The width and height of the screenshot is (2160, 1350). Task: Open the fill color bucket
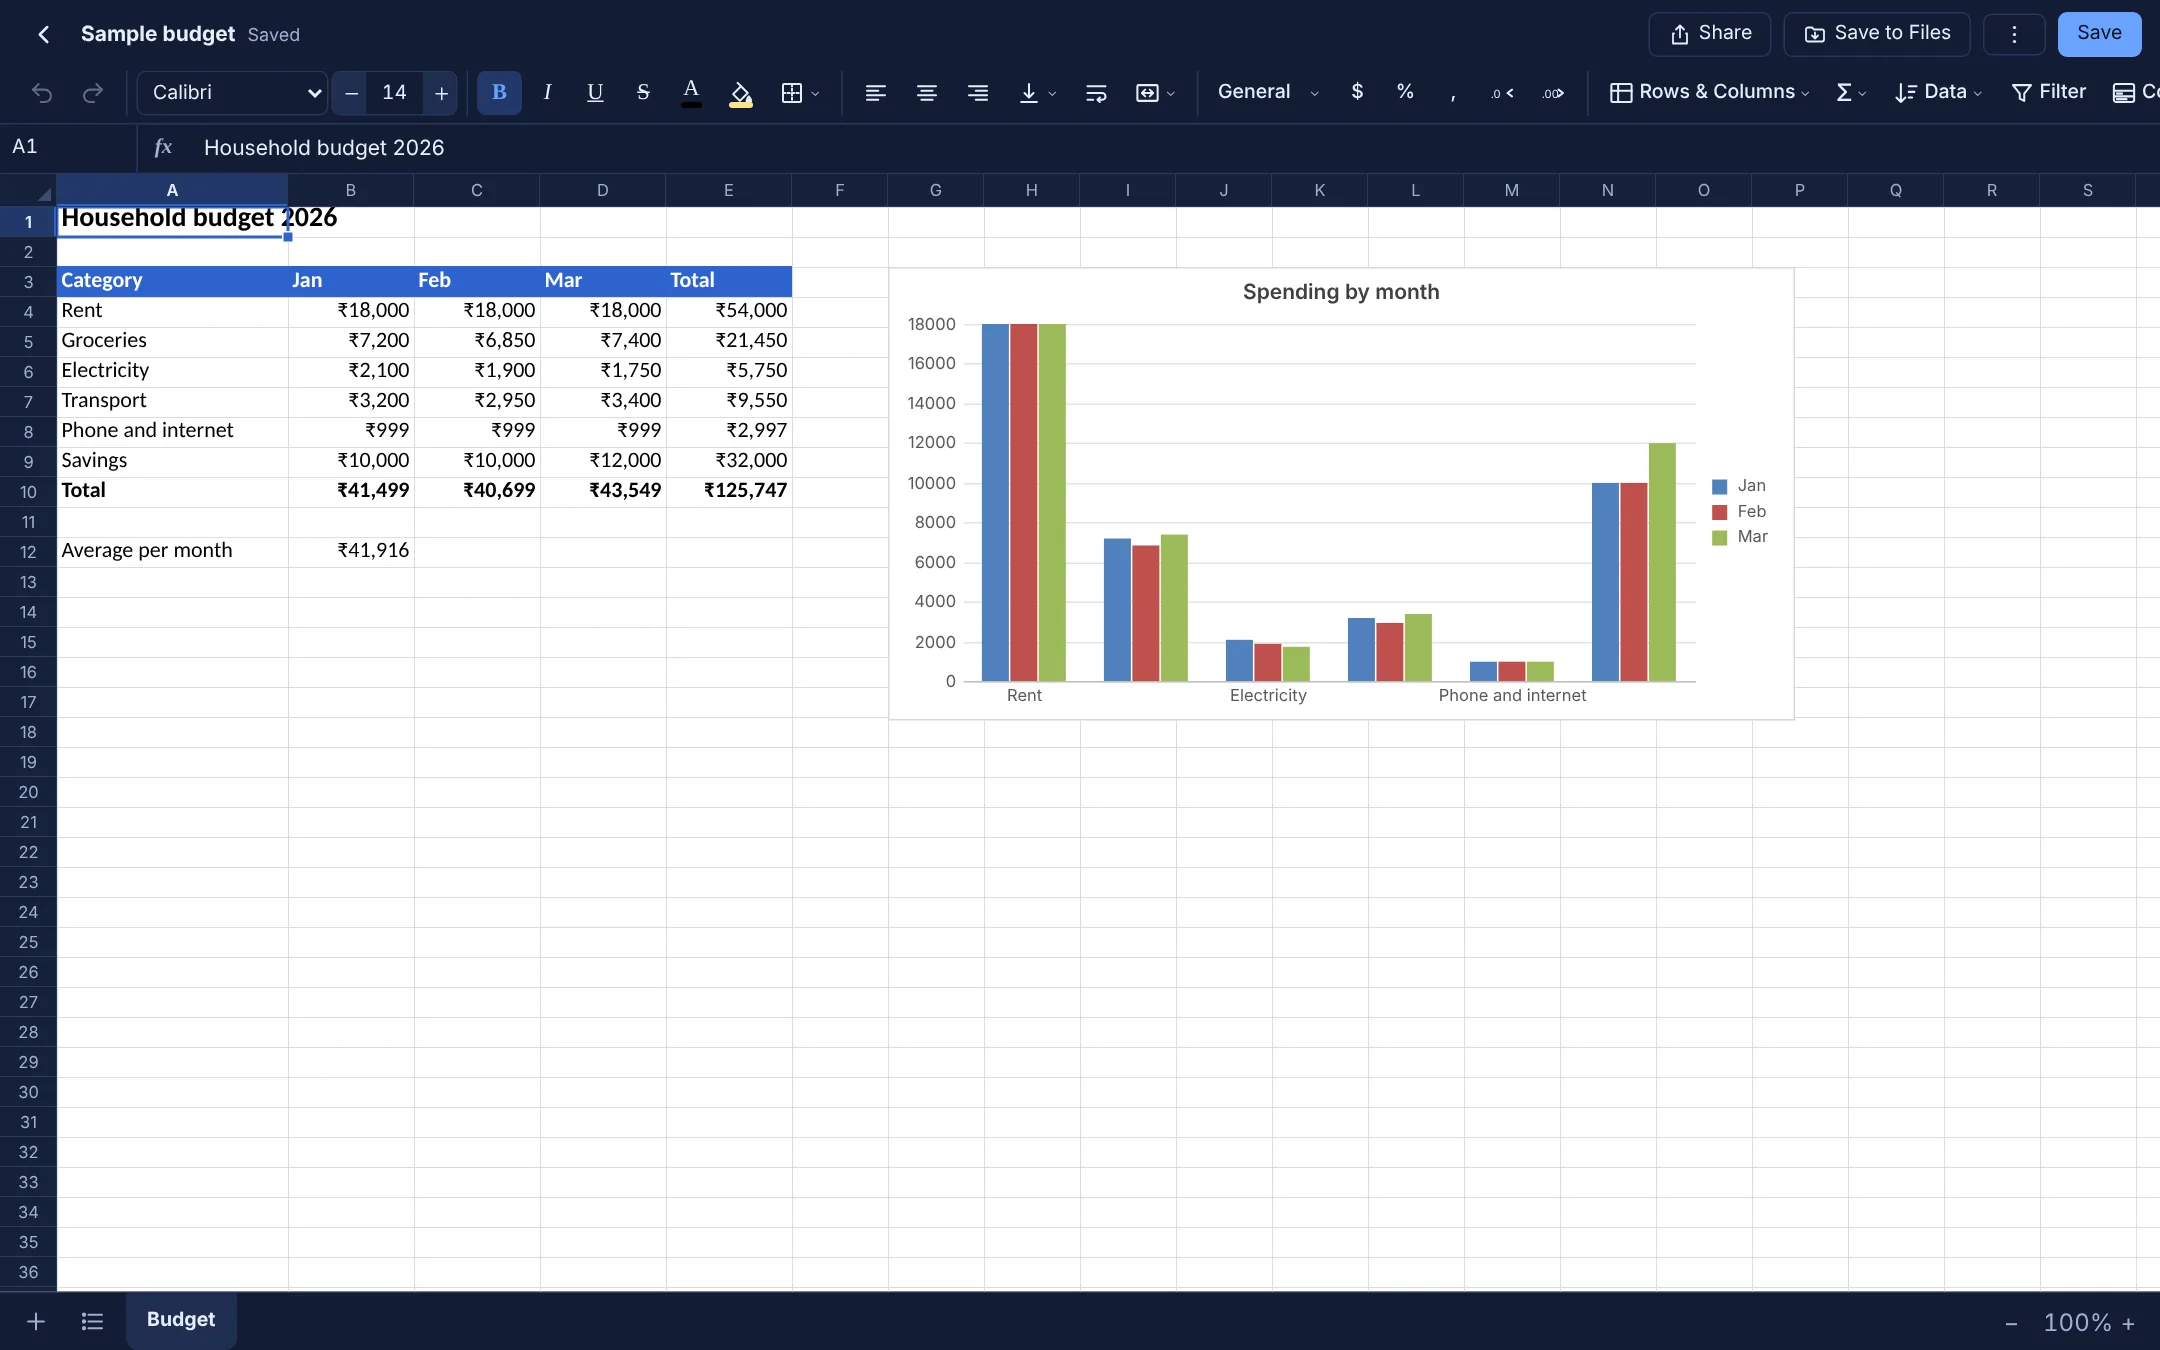(741, 93)
